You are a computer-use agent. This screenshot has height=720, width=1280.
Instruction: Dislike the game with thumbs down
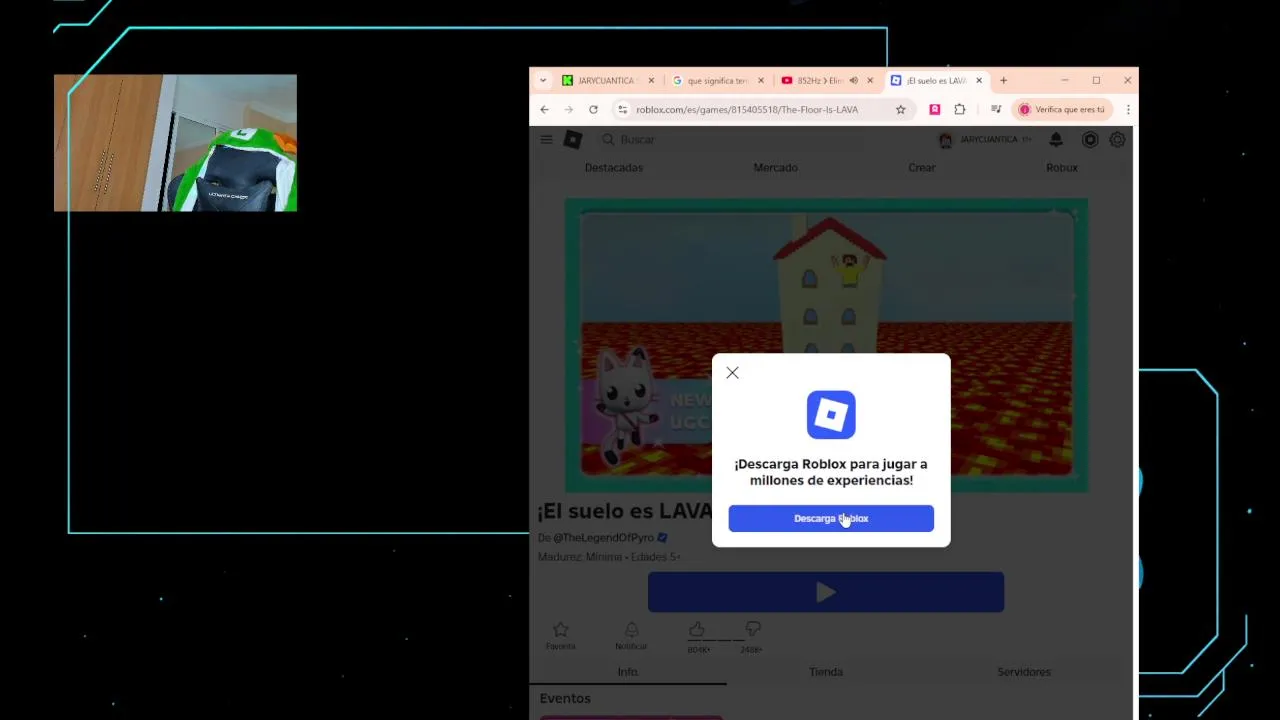[x=752, y=629]
